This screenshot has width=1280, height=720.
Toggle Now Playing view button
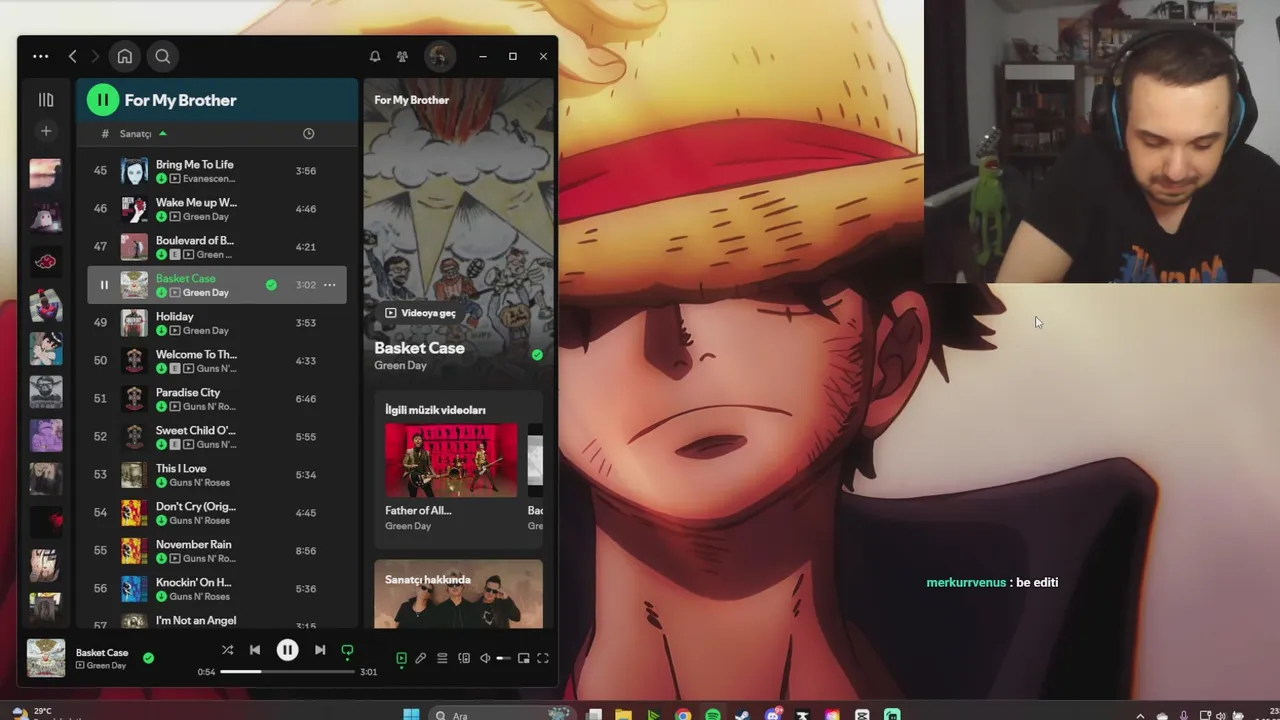coord(401,658)
